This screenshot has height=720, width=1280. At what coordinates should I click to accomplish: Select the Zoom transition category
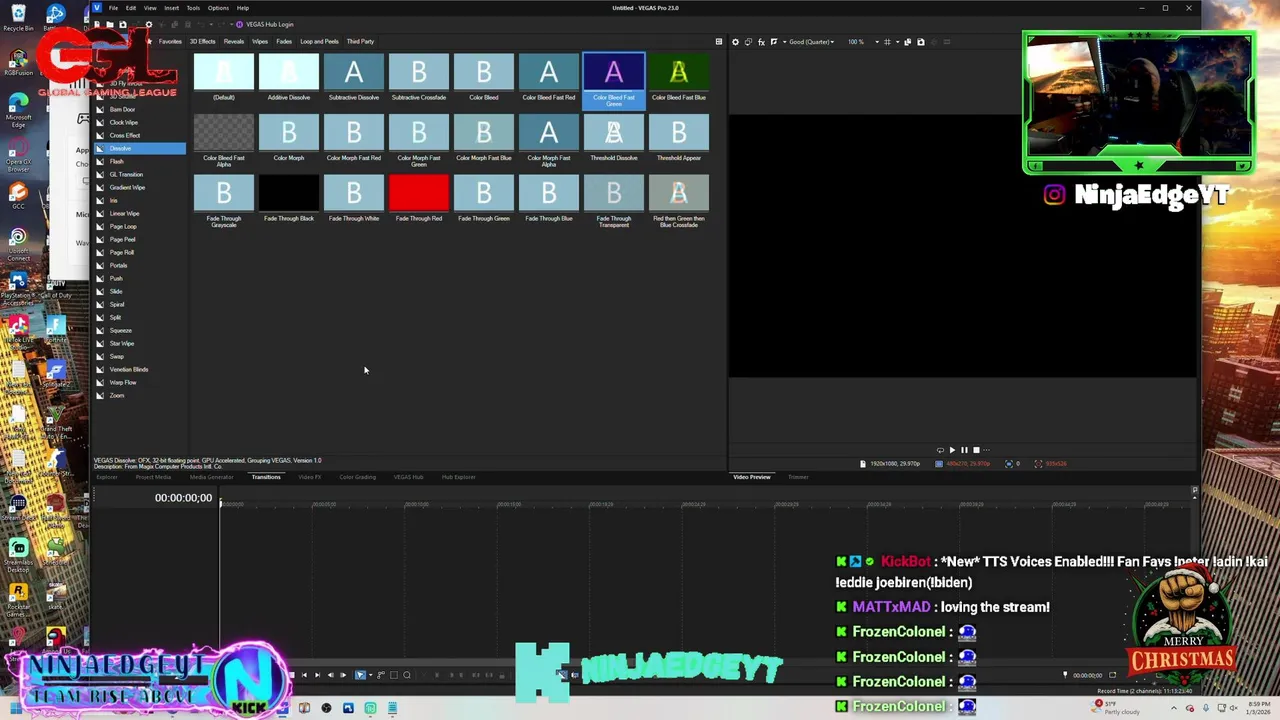tap(116, 395)
